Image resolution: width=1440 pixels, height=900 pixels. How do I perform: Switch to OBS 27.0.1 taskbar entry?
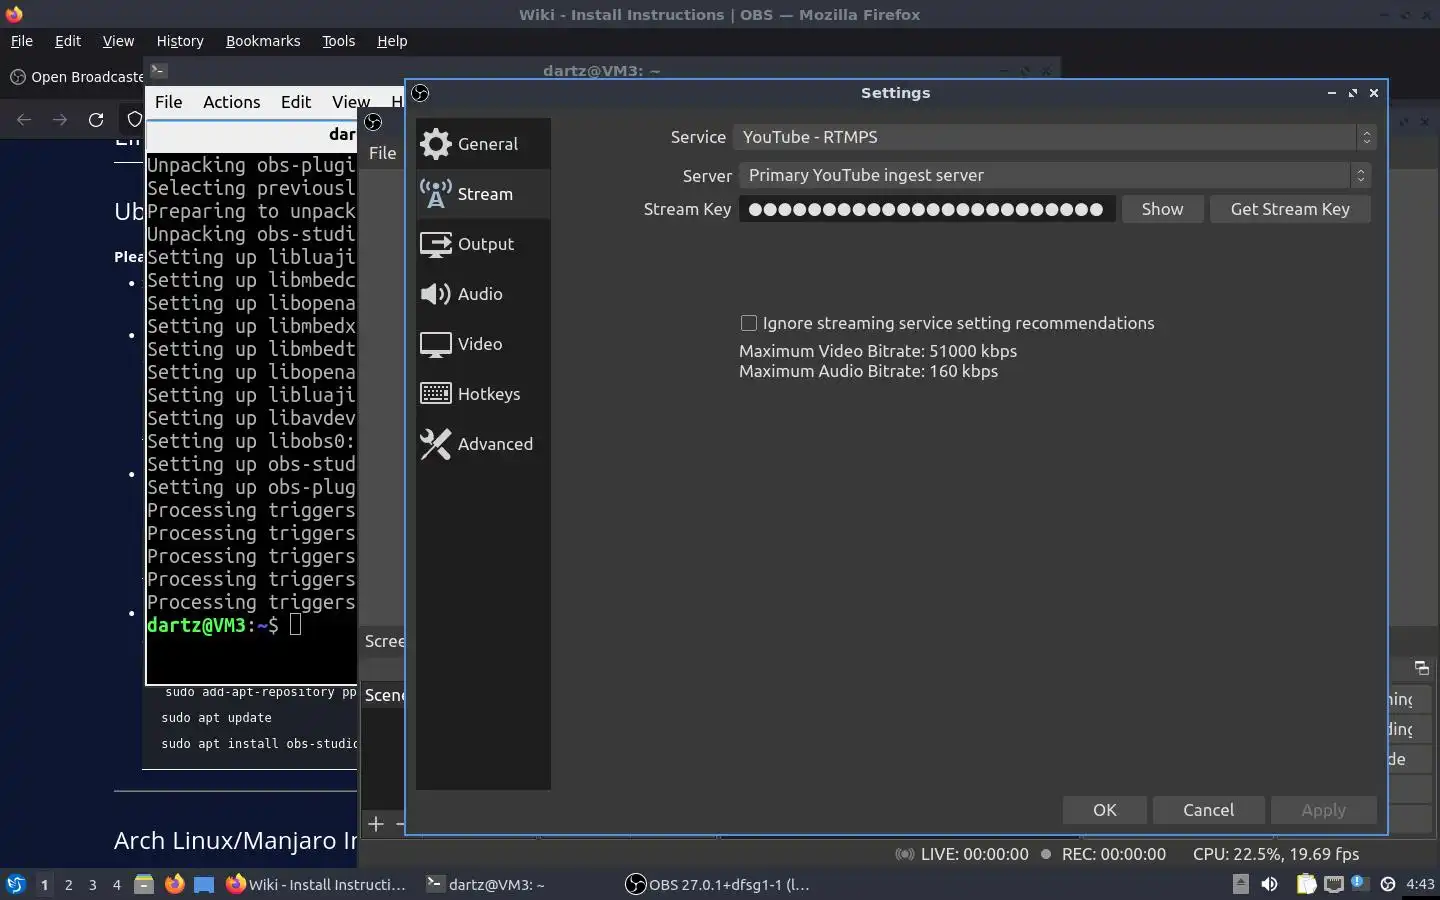click(x=718, y=884)
